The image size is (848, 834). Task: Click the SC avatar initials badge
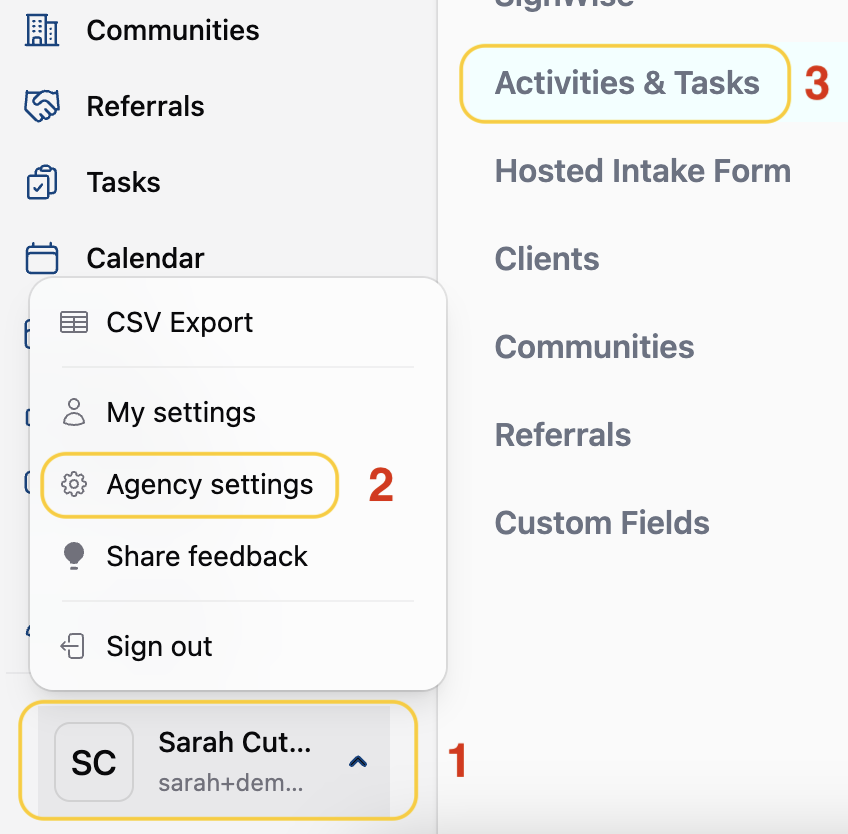(x=94, y=762)
